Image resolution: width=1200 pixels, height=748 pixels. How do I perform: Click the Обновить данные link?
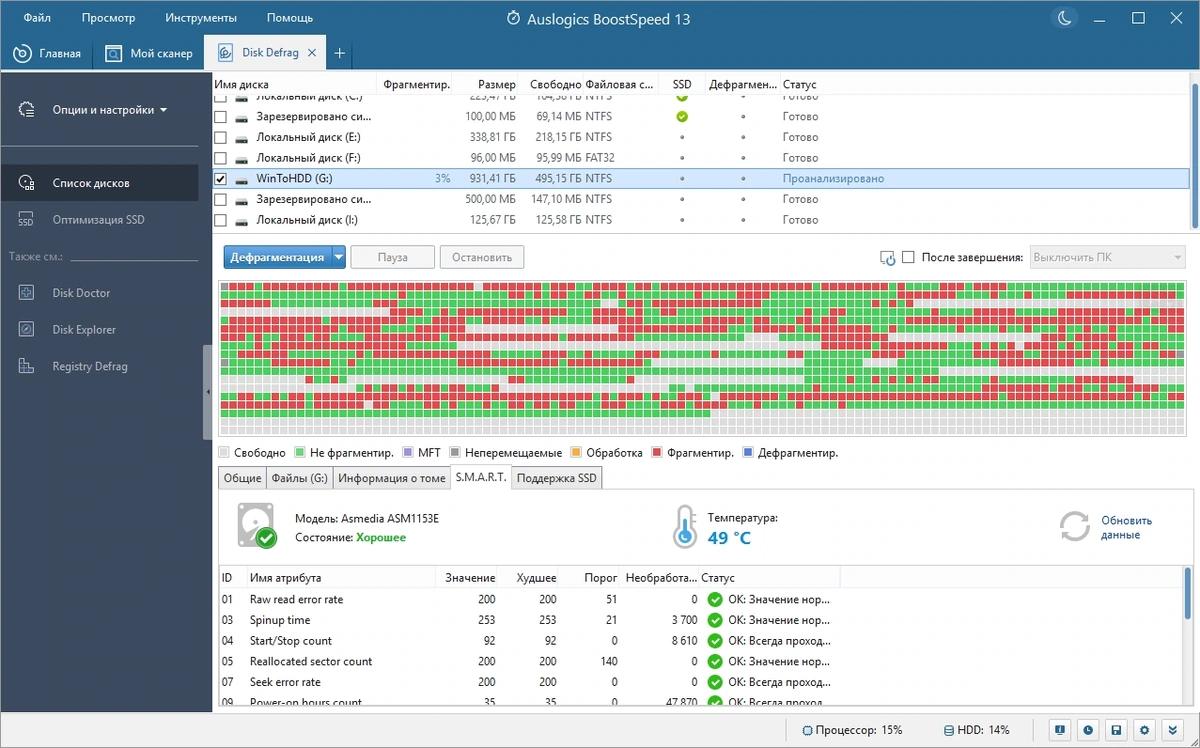point(1126,527)
